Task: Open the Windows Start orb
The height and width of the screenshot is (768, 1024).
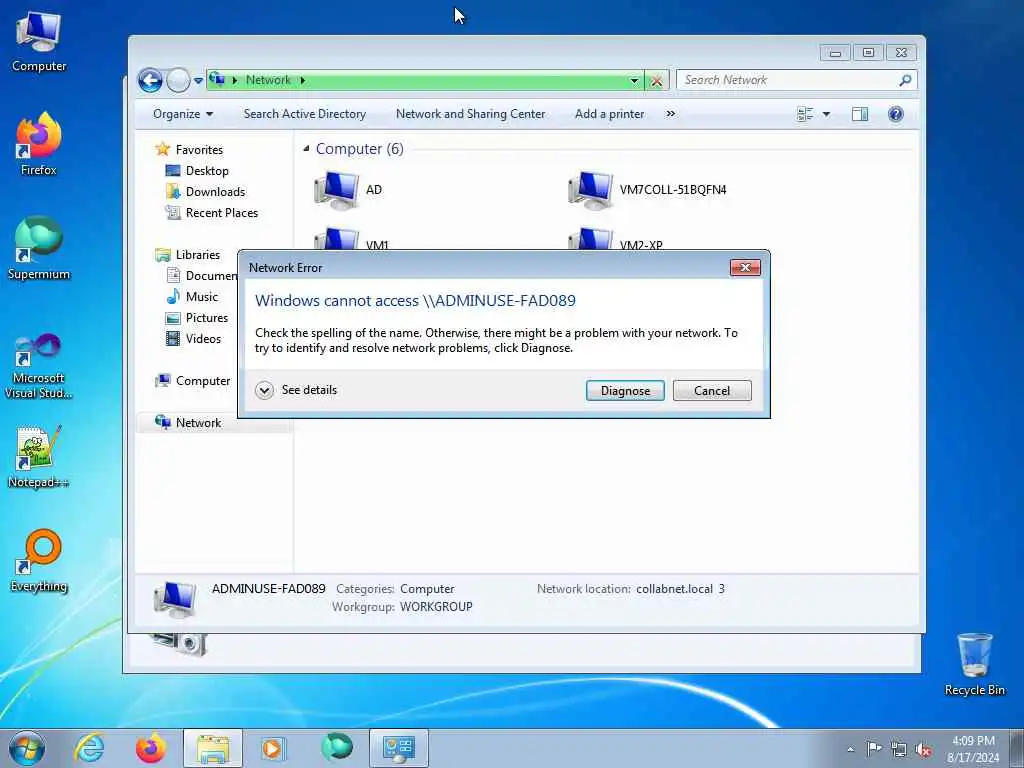Action: coord(27,748)
